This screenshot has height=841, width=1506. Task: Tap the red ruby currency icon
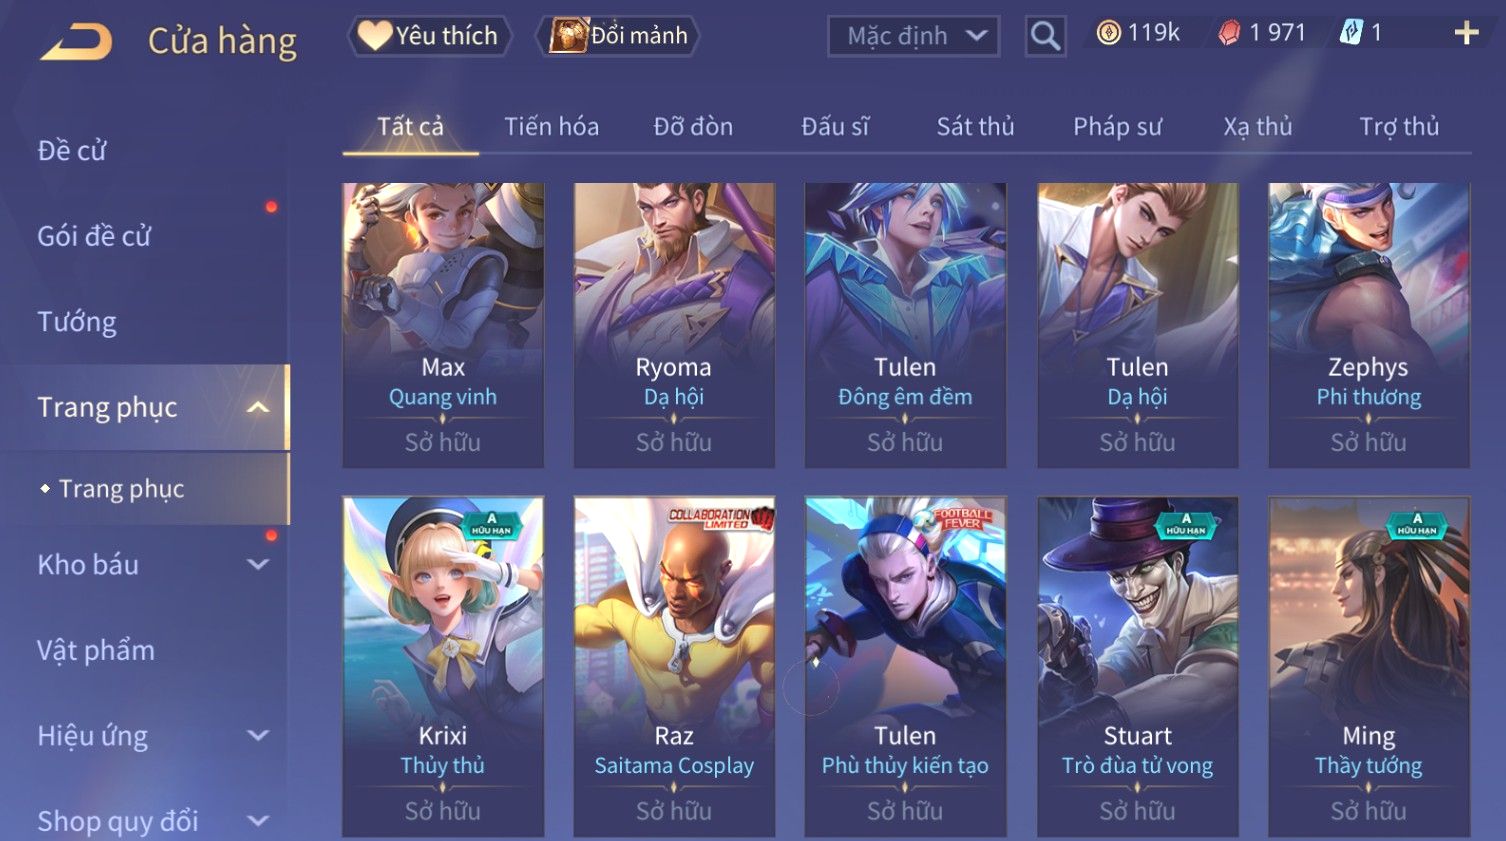1229,33
